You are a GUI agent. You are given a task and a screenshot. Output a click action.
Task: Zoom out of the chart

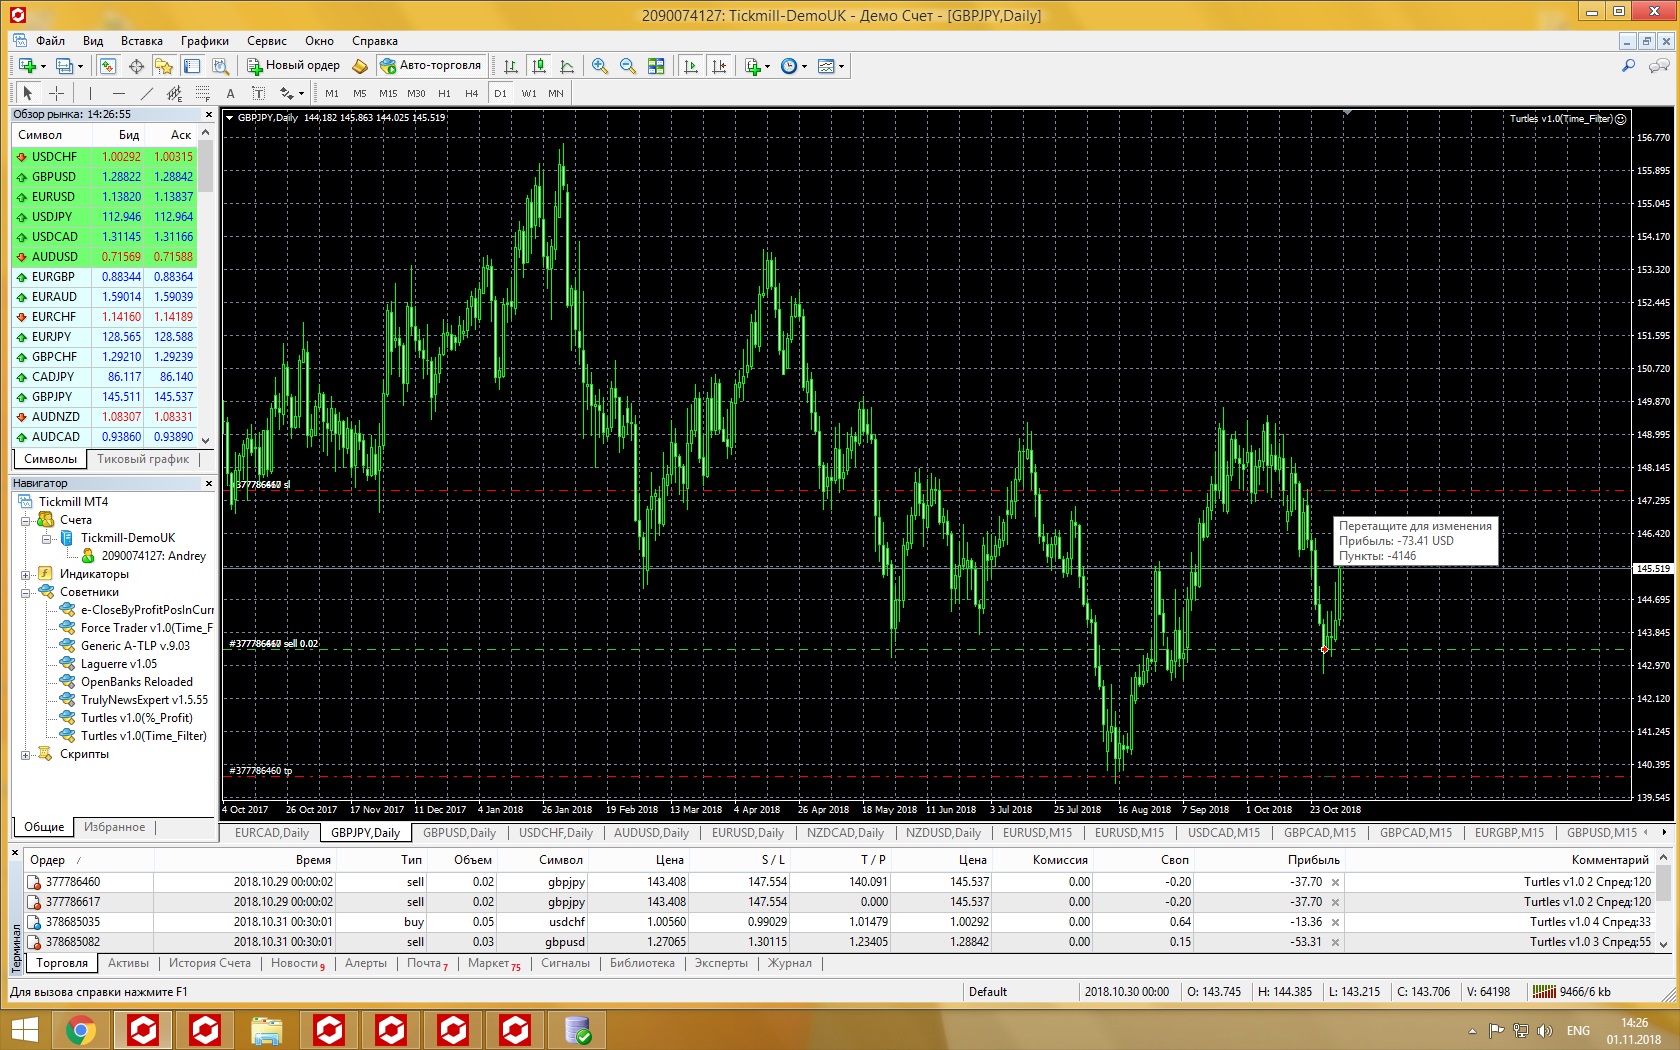[628, 66]
